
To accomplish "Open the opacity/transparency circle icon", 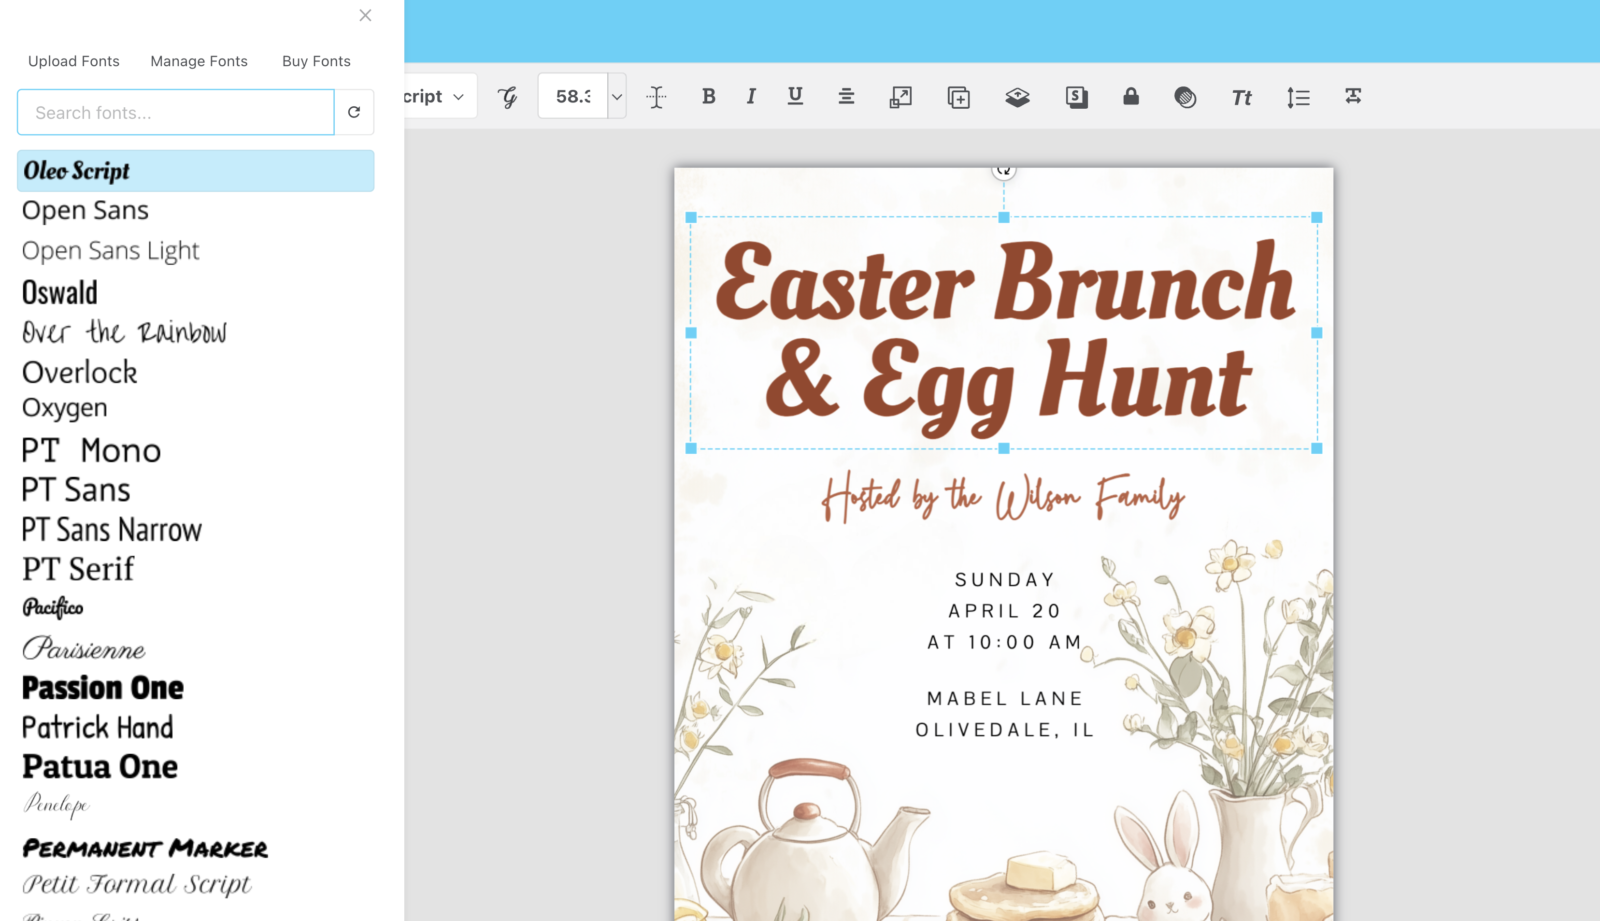I will tap(1185, 97).
